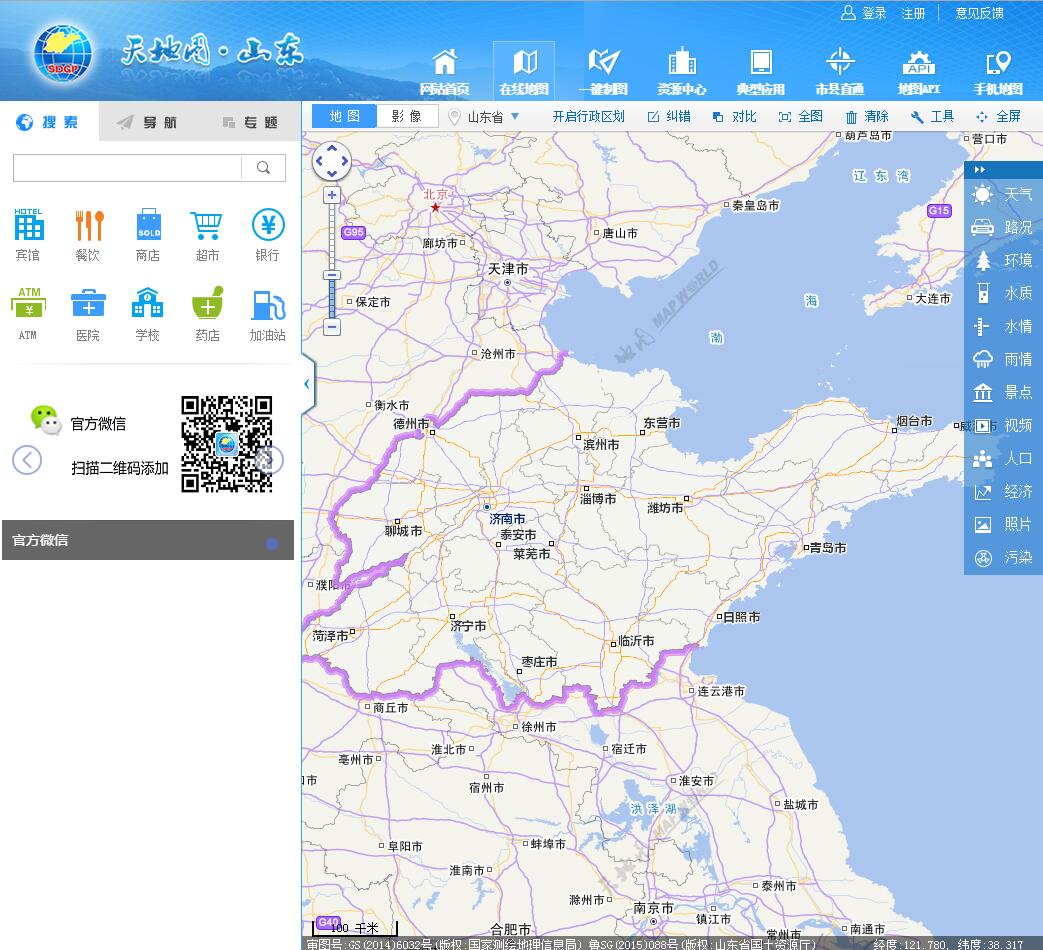Screen dimensions: 1043x950
Task: Click the clear (清除) button
Action: point(867,116)
